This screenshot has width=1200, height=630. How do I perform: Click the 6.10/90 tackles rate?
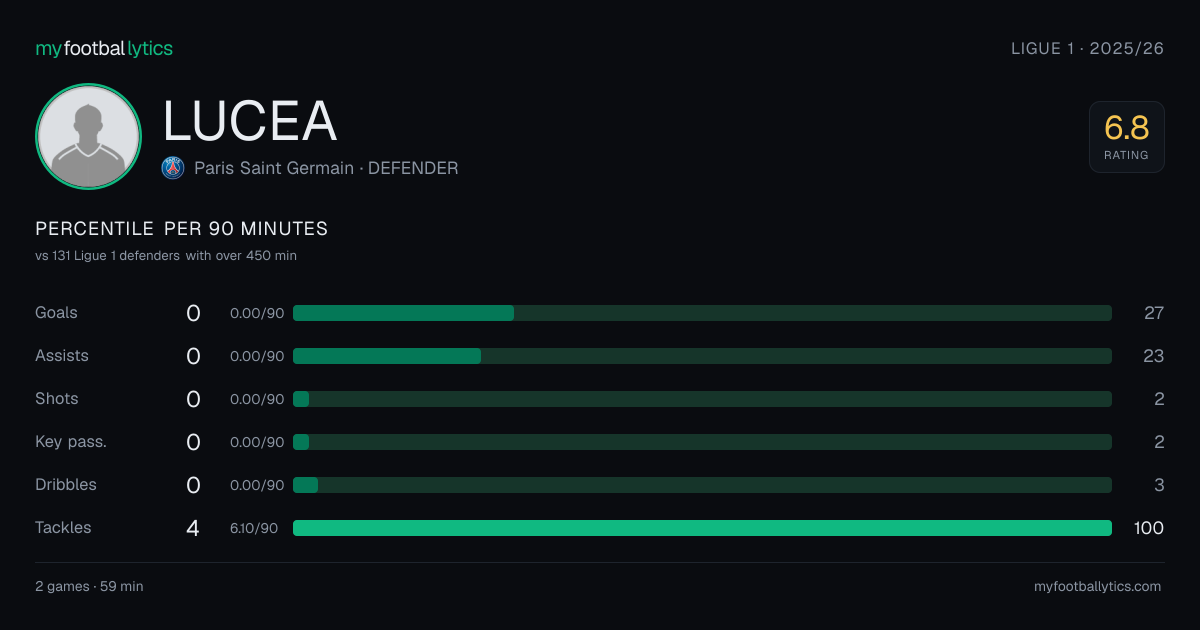coord(254,528)
